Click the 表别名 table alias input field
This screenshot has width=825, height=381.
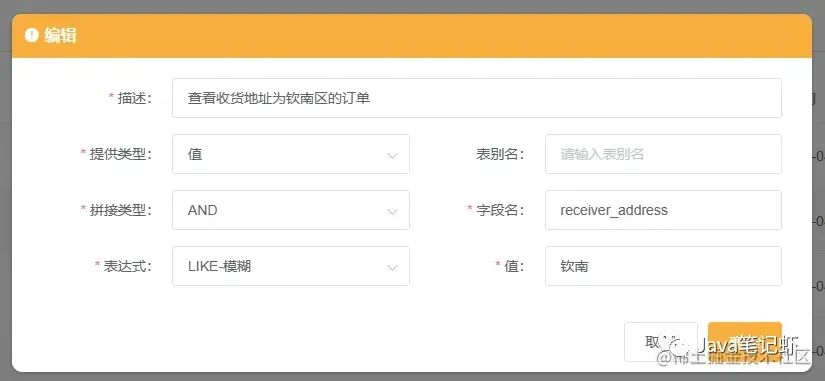click(663, 154)
